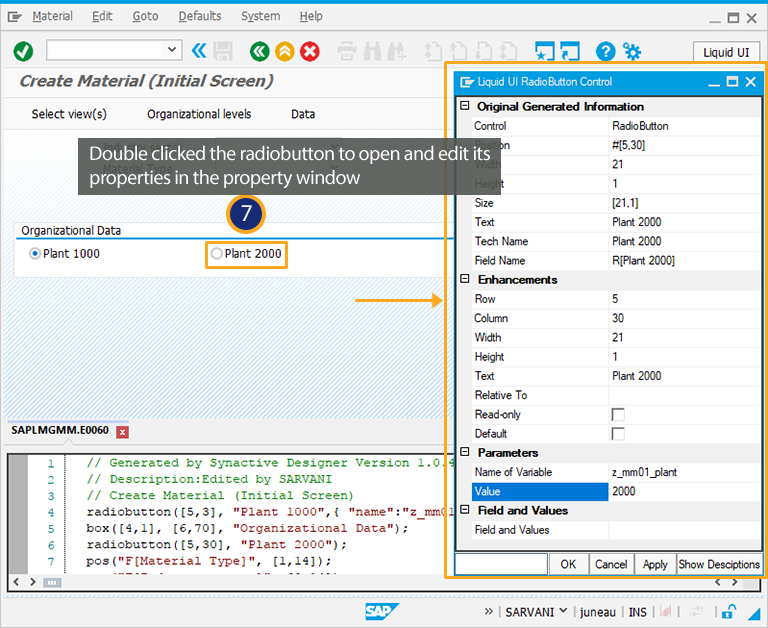This screenshot has height=628, width=768.
Task: Open the Goto menu
Action: click(x=145, y=16)
